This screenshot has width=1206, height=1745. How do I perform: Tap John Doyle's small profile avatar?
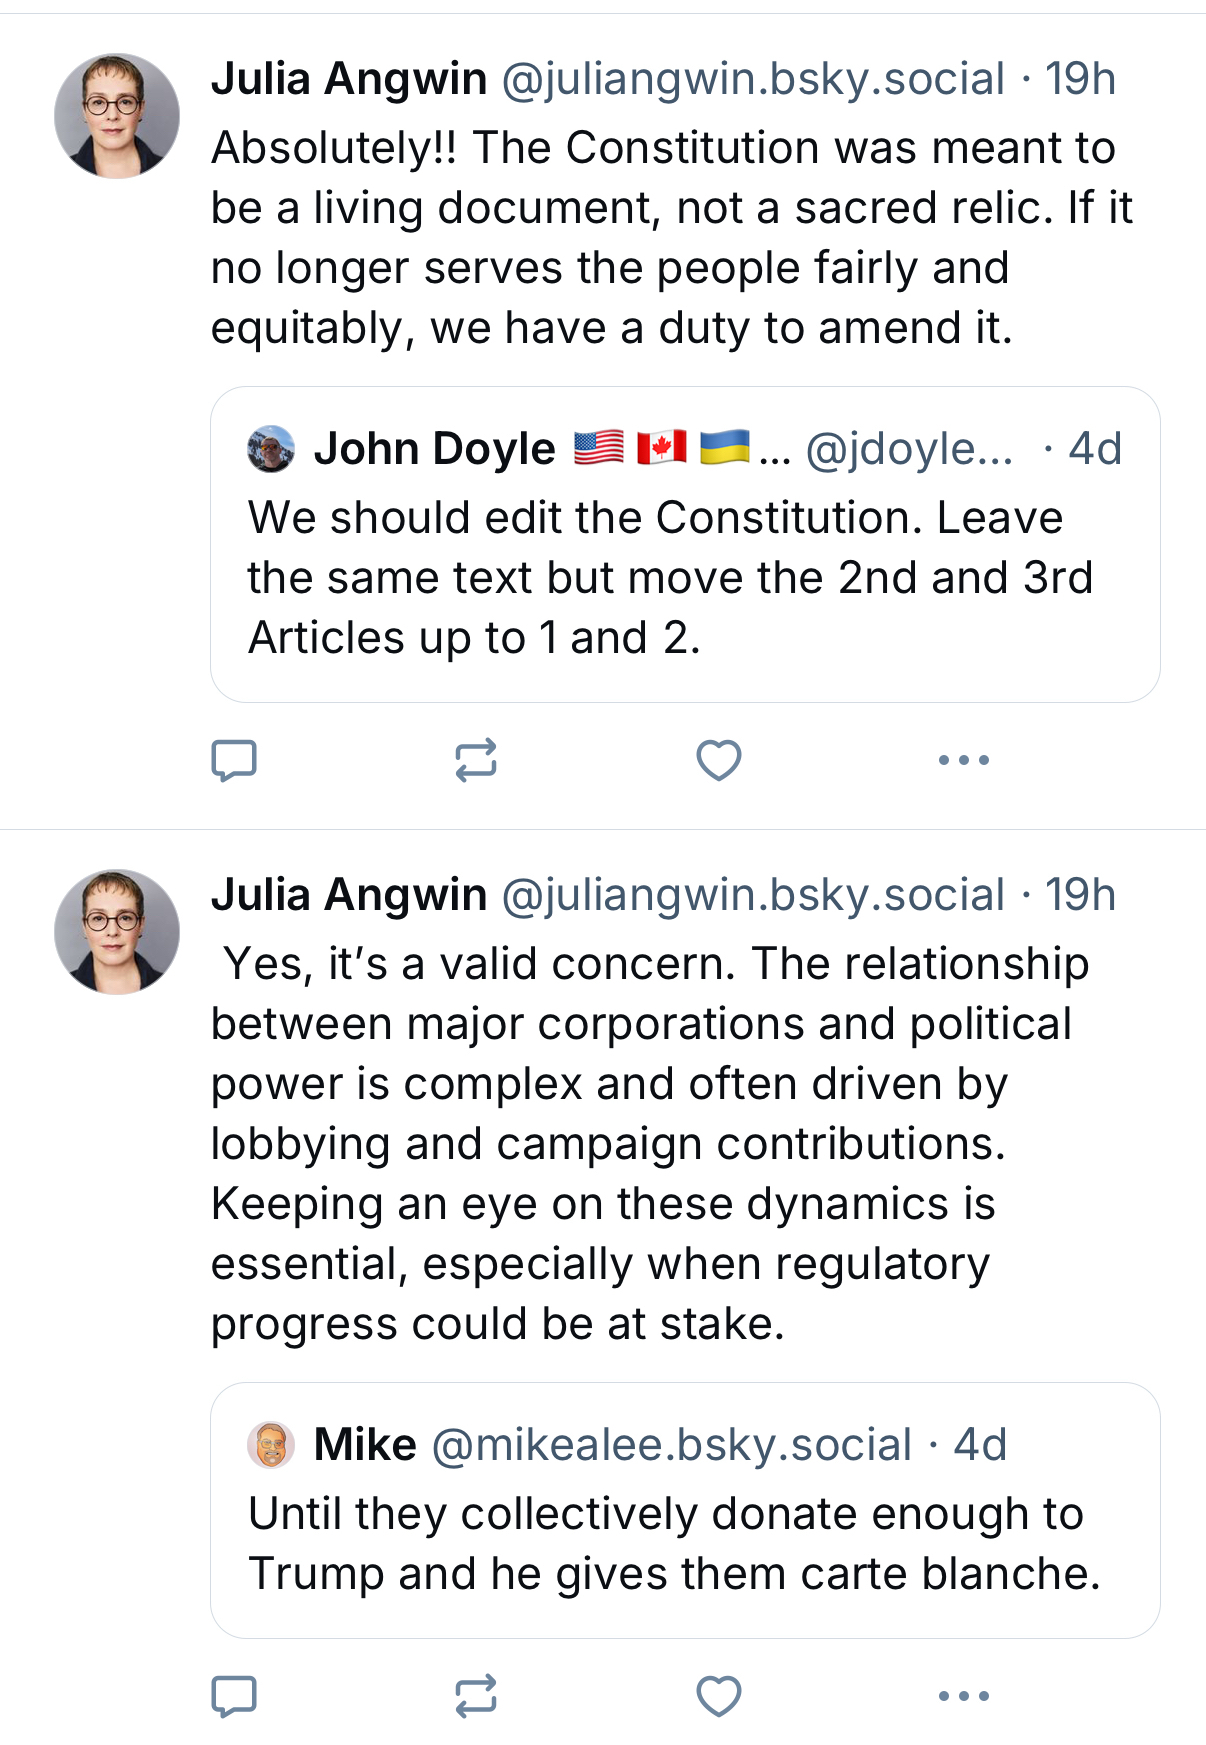point(271,449)
